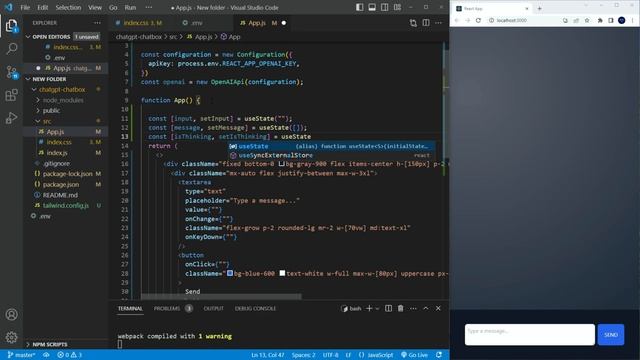Focus the Type a message input
The width and height of the screenshot is (640, 360).
tap(529, 335)
